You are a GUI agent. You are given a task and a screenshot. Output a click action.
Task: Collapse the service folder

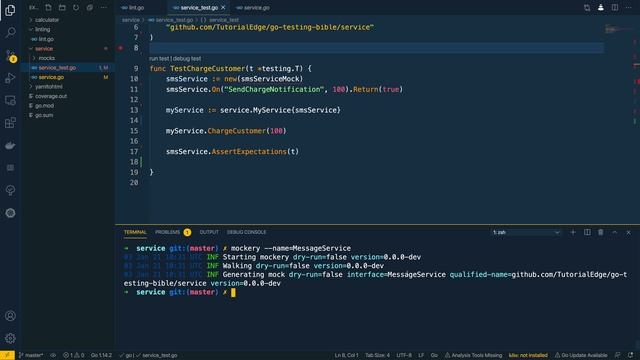pos(44,49)
